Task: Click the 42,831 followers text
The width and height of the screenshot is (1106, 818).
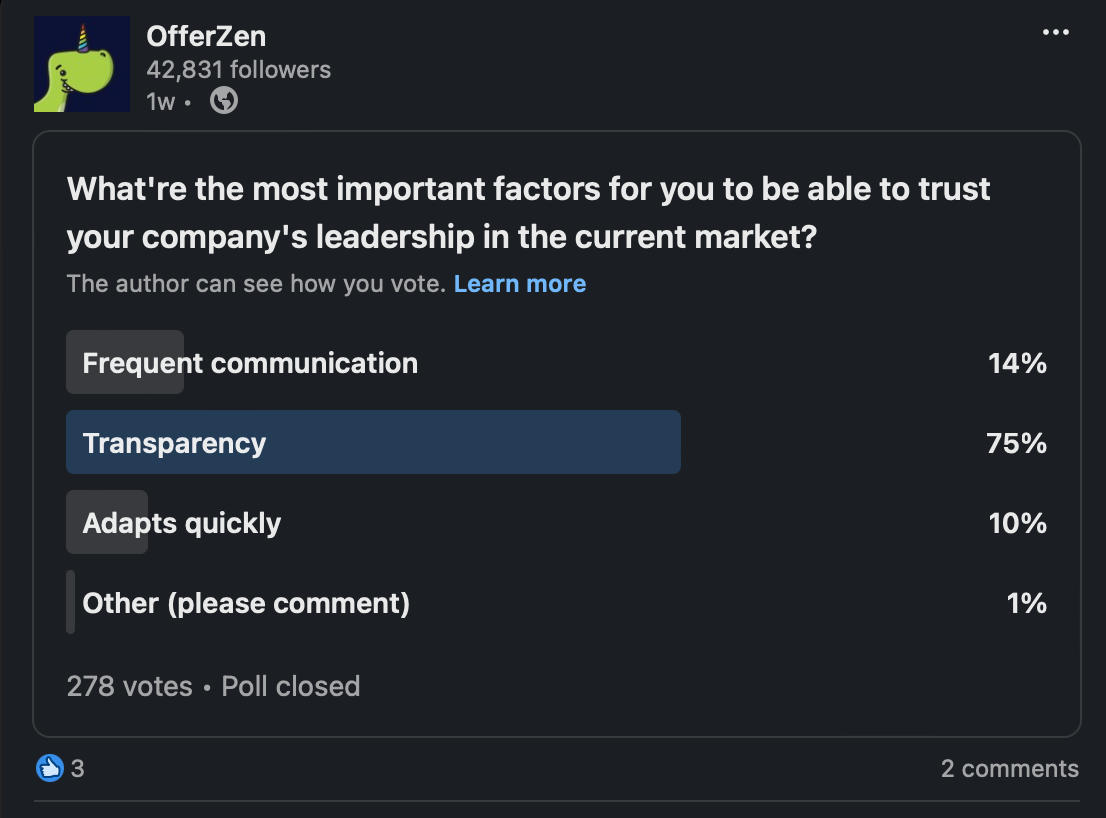Action: [x=238, y=70]
